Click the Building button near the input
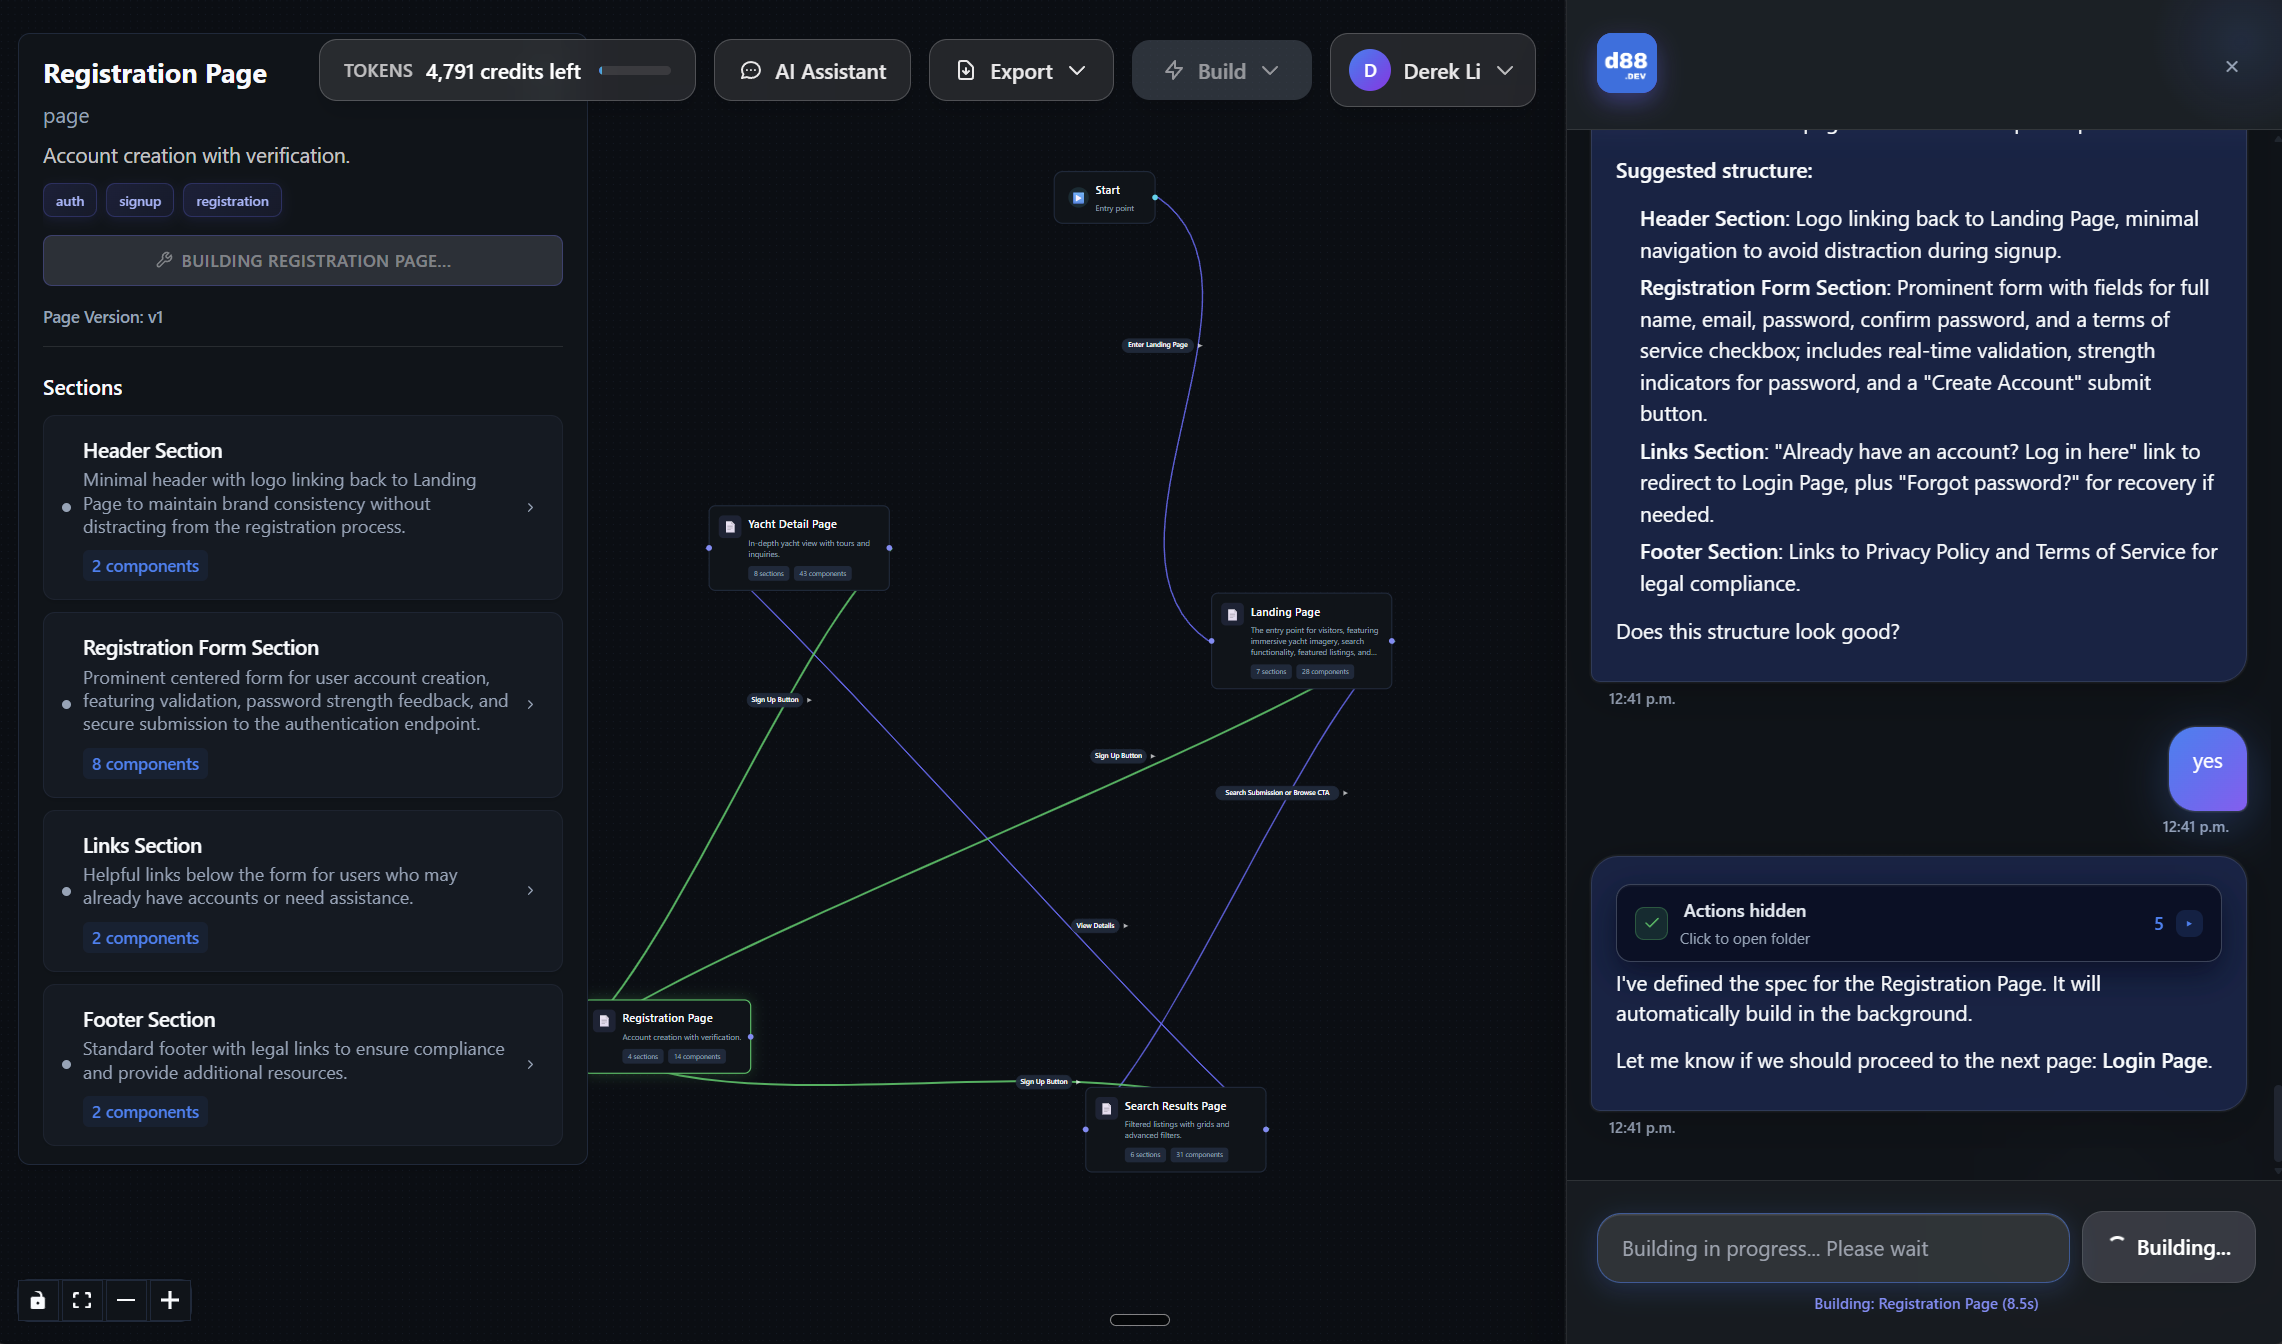Viewport: 2282px width, 1344px height. (2168, 1247)
